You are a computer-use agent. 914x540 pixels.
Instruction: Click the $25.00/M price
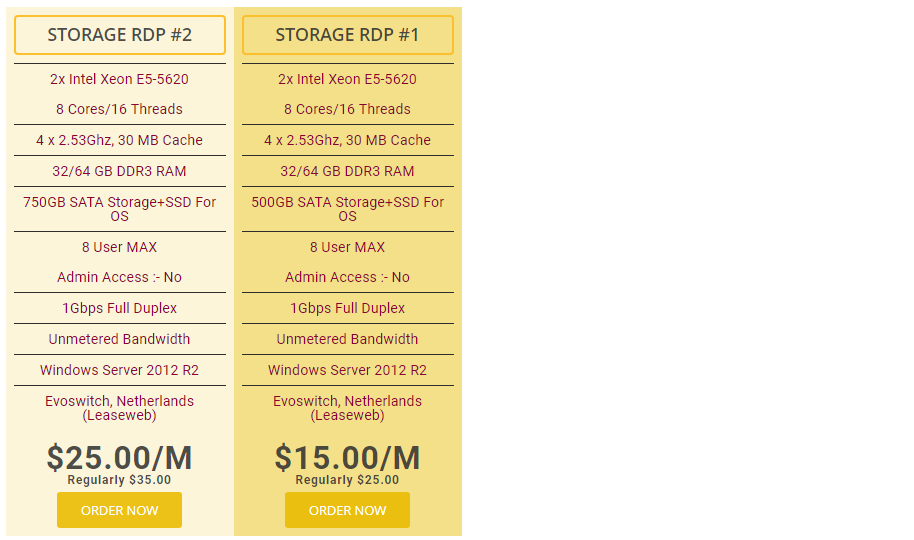click(119, 457)
